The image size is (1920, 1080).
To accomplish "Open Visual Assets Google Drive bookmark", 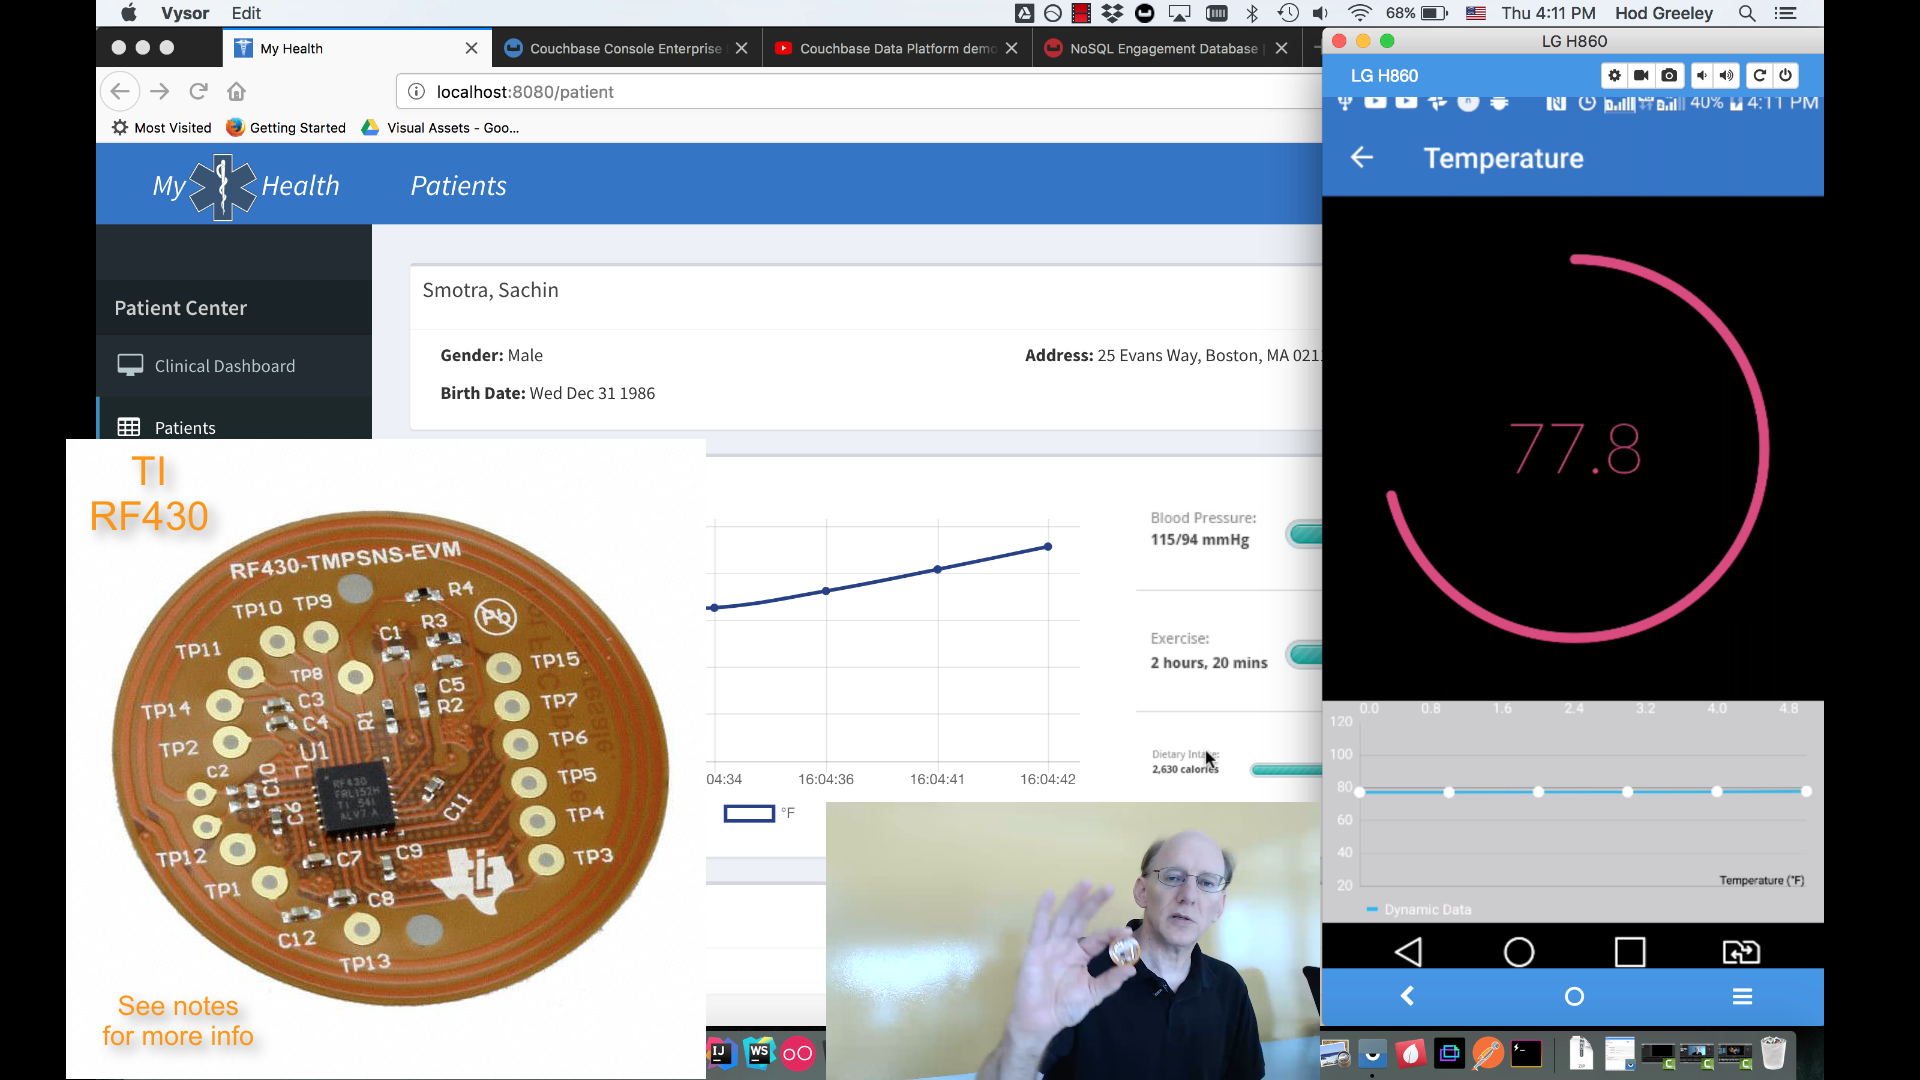I will 441,127.
